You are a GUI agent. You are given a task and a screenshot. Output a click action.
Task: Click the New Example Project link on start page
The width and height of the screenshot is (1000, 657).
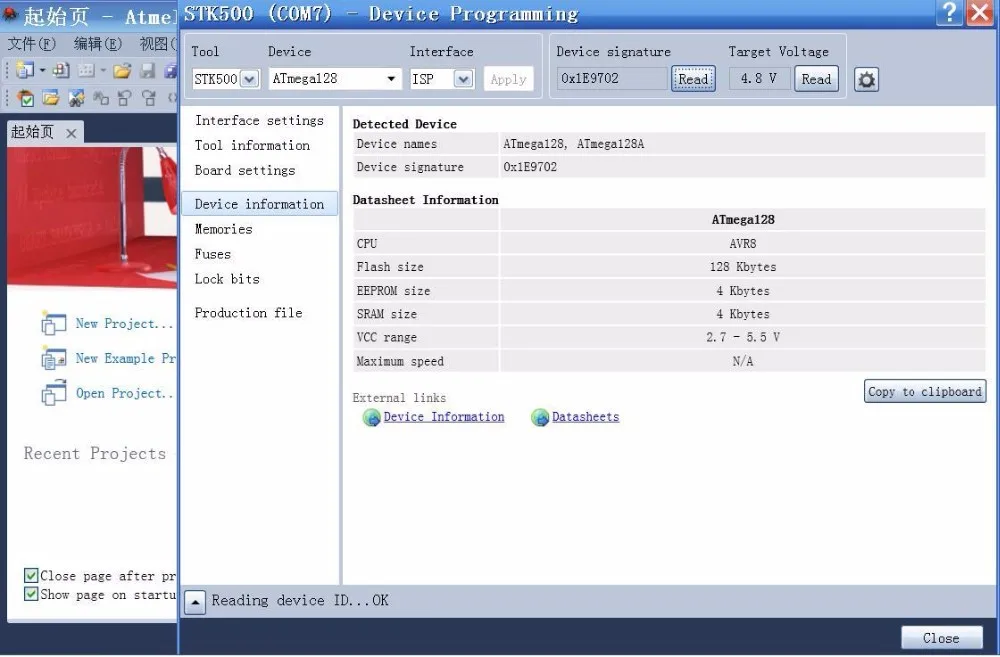[126, 358]
